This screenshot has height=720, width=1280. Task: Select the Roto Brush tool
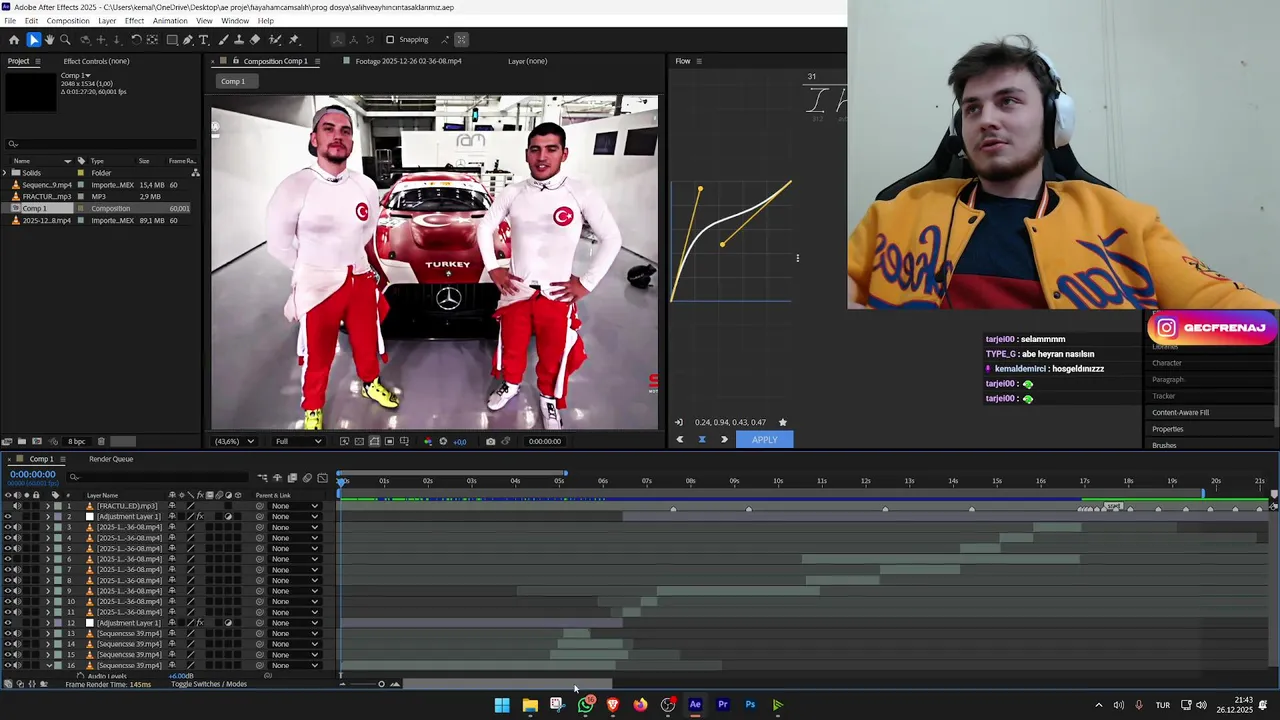pos(275,40)
